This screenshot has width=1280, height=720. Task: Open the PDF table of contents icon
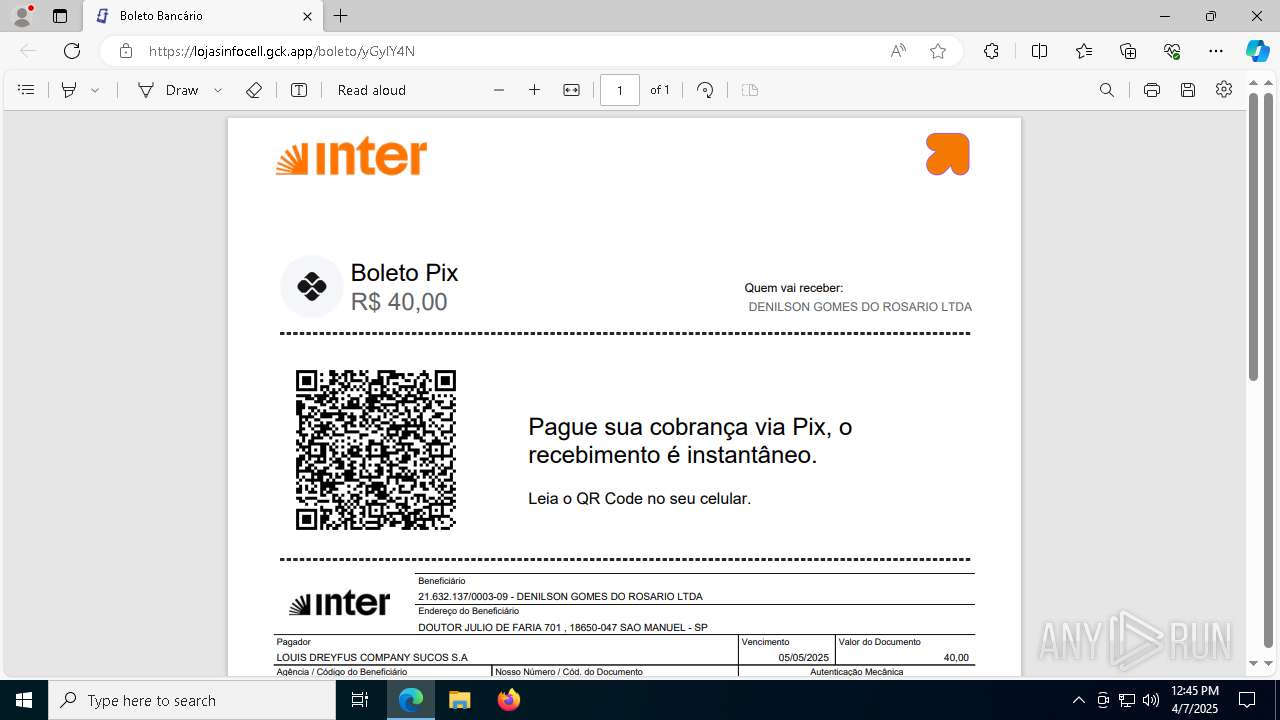[x=27, y=90]
